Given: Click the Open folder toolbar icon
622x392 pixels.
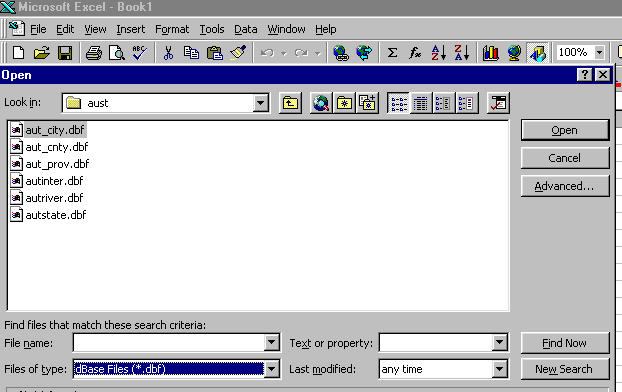Looking at the screenshot, I should (x=41, y=52).
